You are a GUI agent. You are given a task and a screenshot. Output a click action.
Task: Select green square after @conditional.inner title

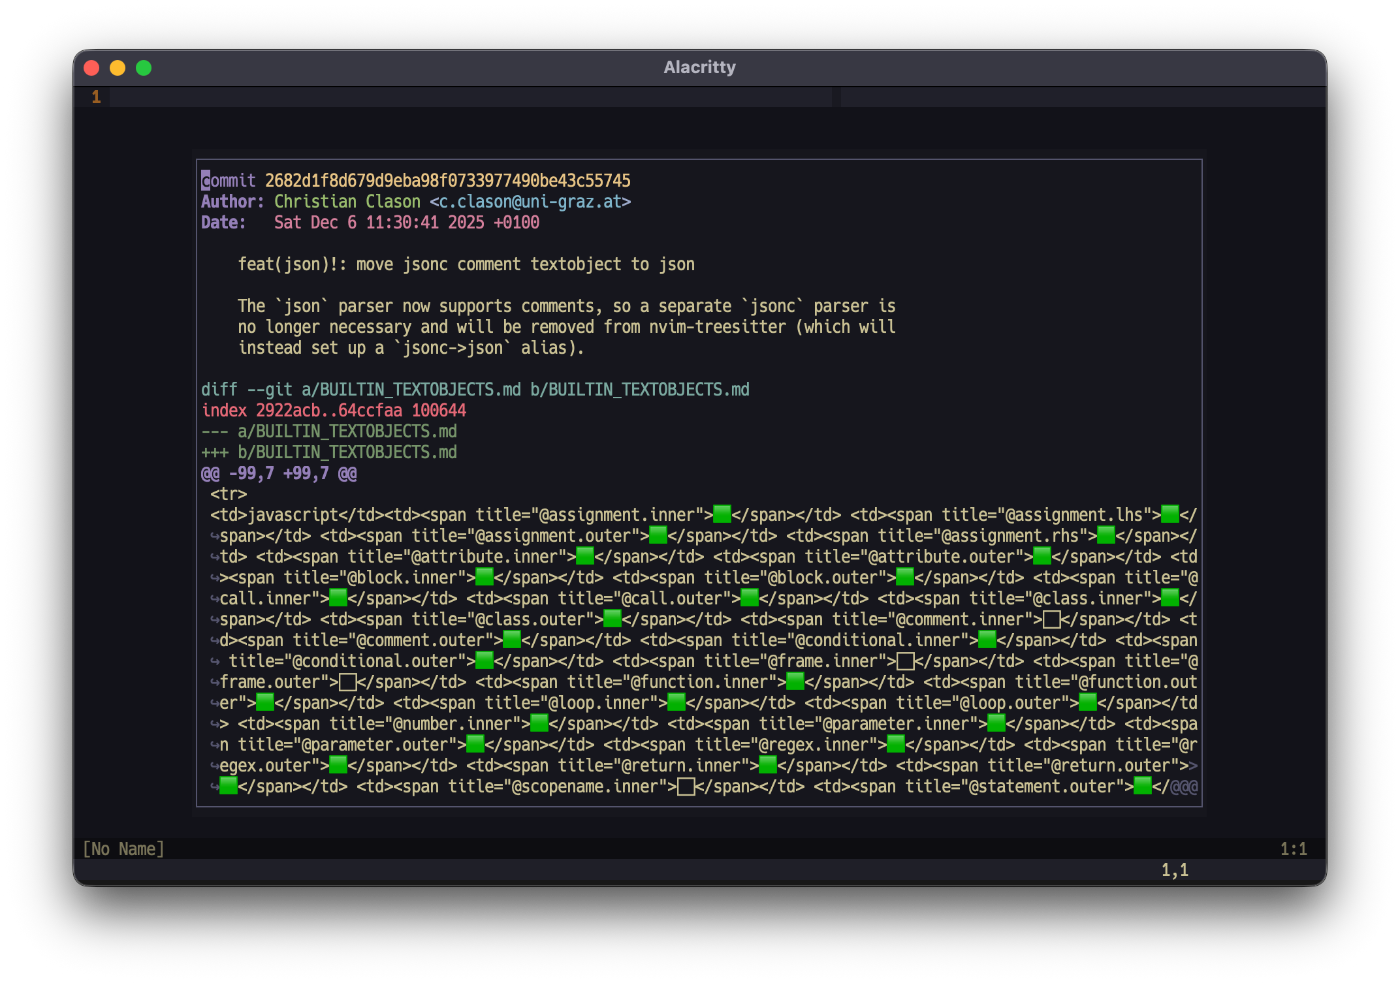[987, 641]
